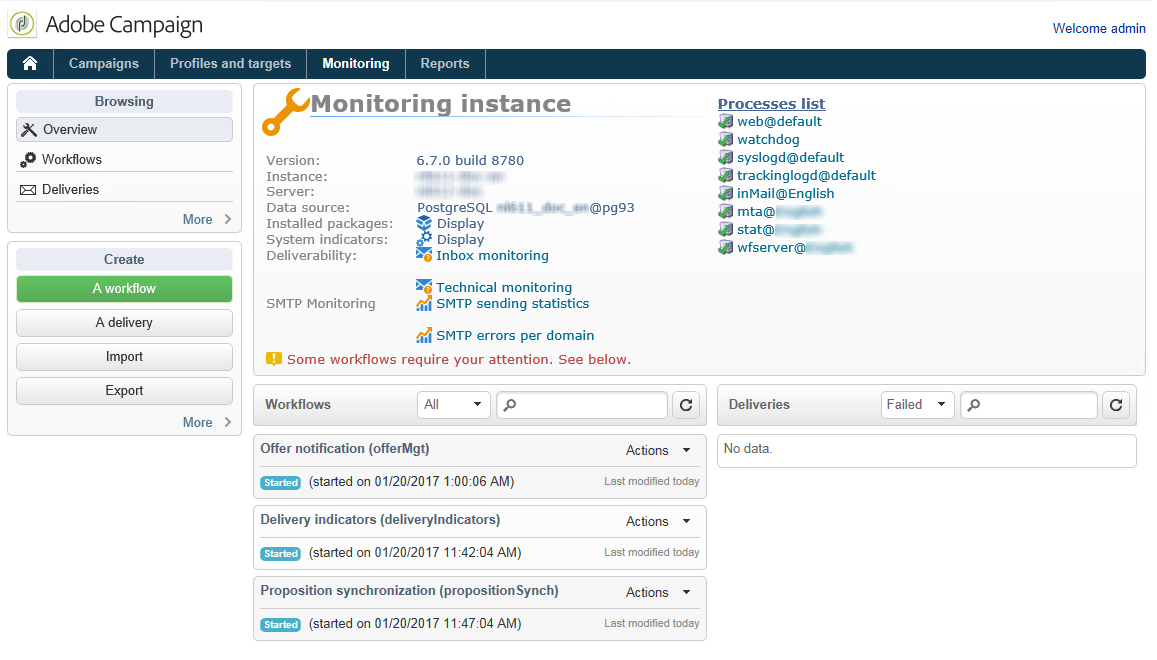Click the Import button
Viewport: 1157px width, 660px height.
click(124, 357)
